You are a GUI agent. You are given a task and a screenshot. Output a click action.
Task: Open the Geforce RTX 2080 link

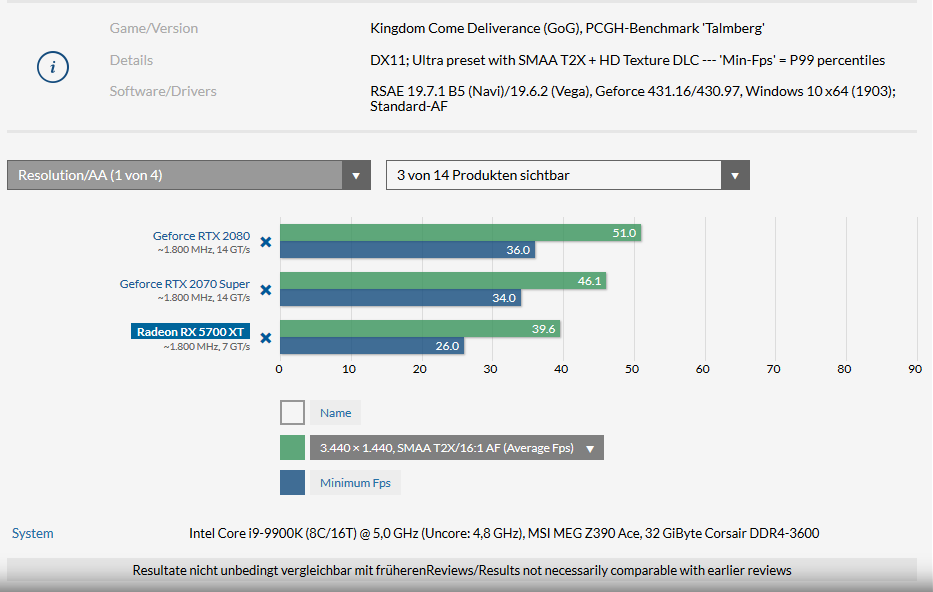click(201, 236)
